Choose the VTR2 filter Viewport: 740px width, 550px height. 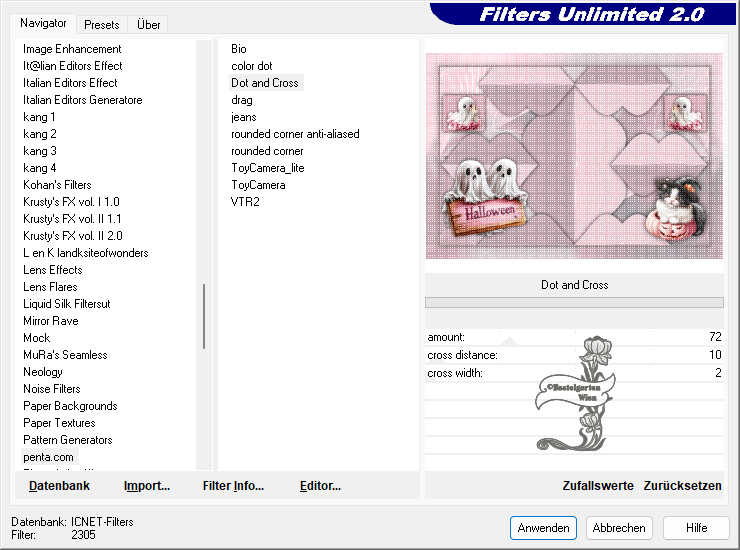[x=245, y=202]
